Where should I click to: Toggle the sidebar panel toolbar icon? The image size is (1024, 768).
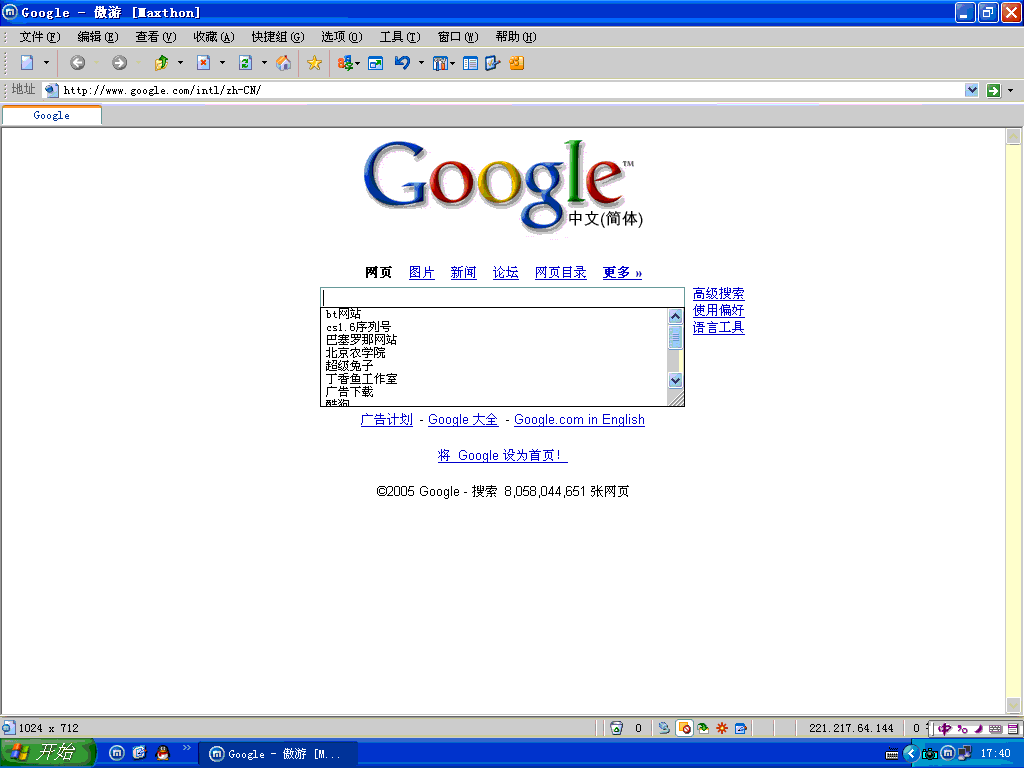(470, 63)
